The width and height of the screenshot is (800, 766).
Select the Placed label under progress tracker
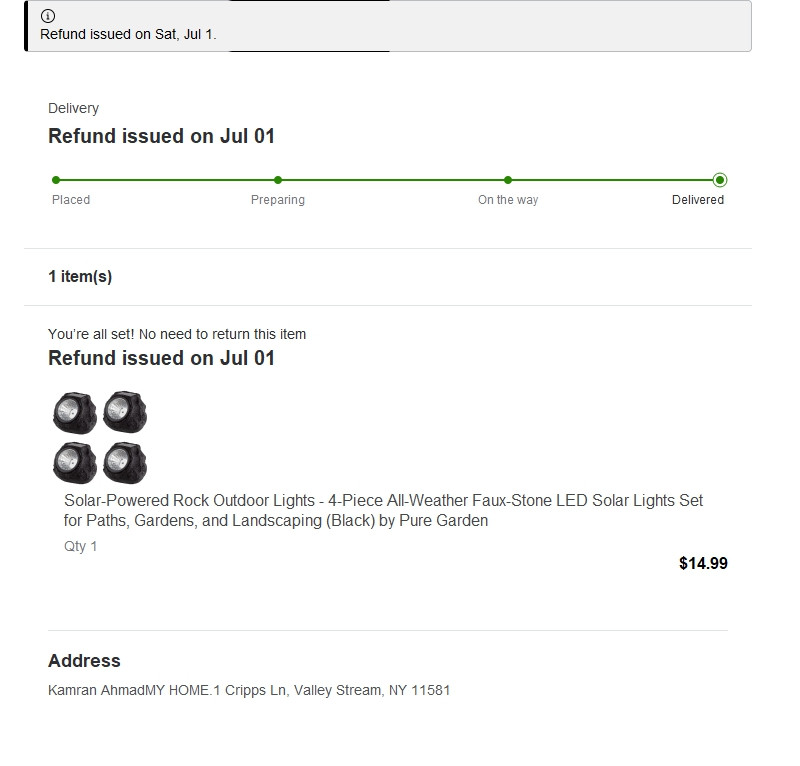point(71,200)
